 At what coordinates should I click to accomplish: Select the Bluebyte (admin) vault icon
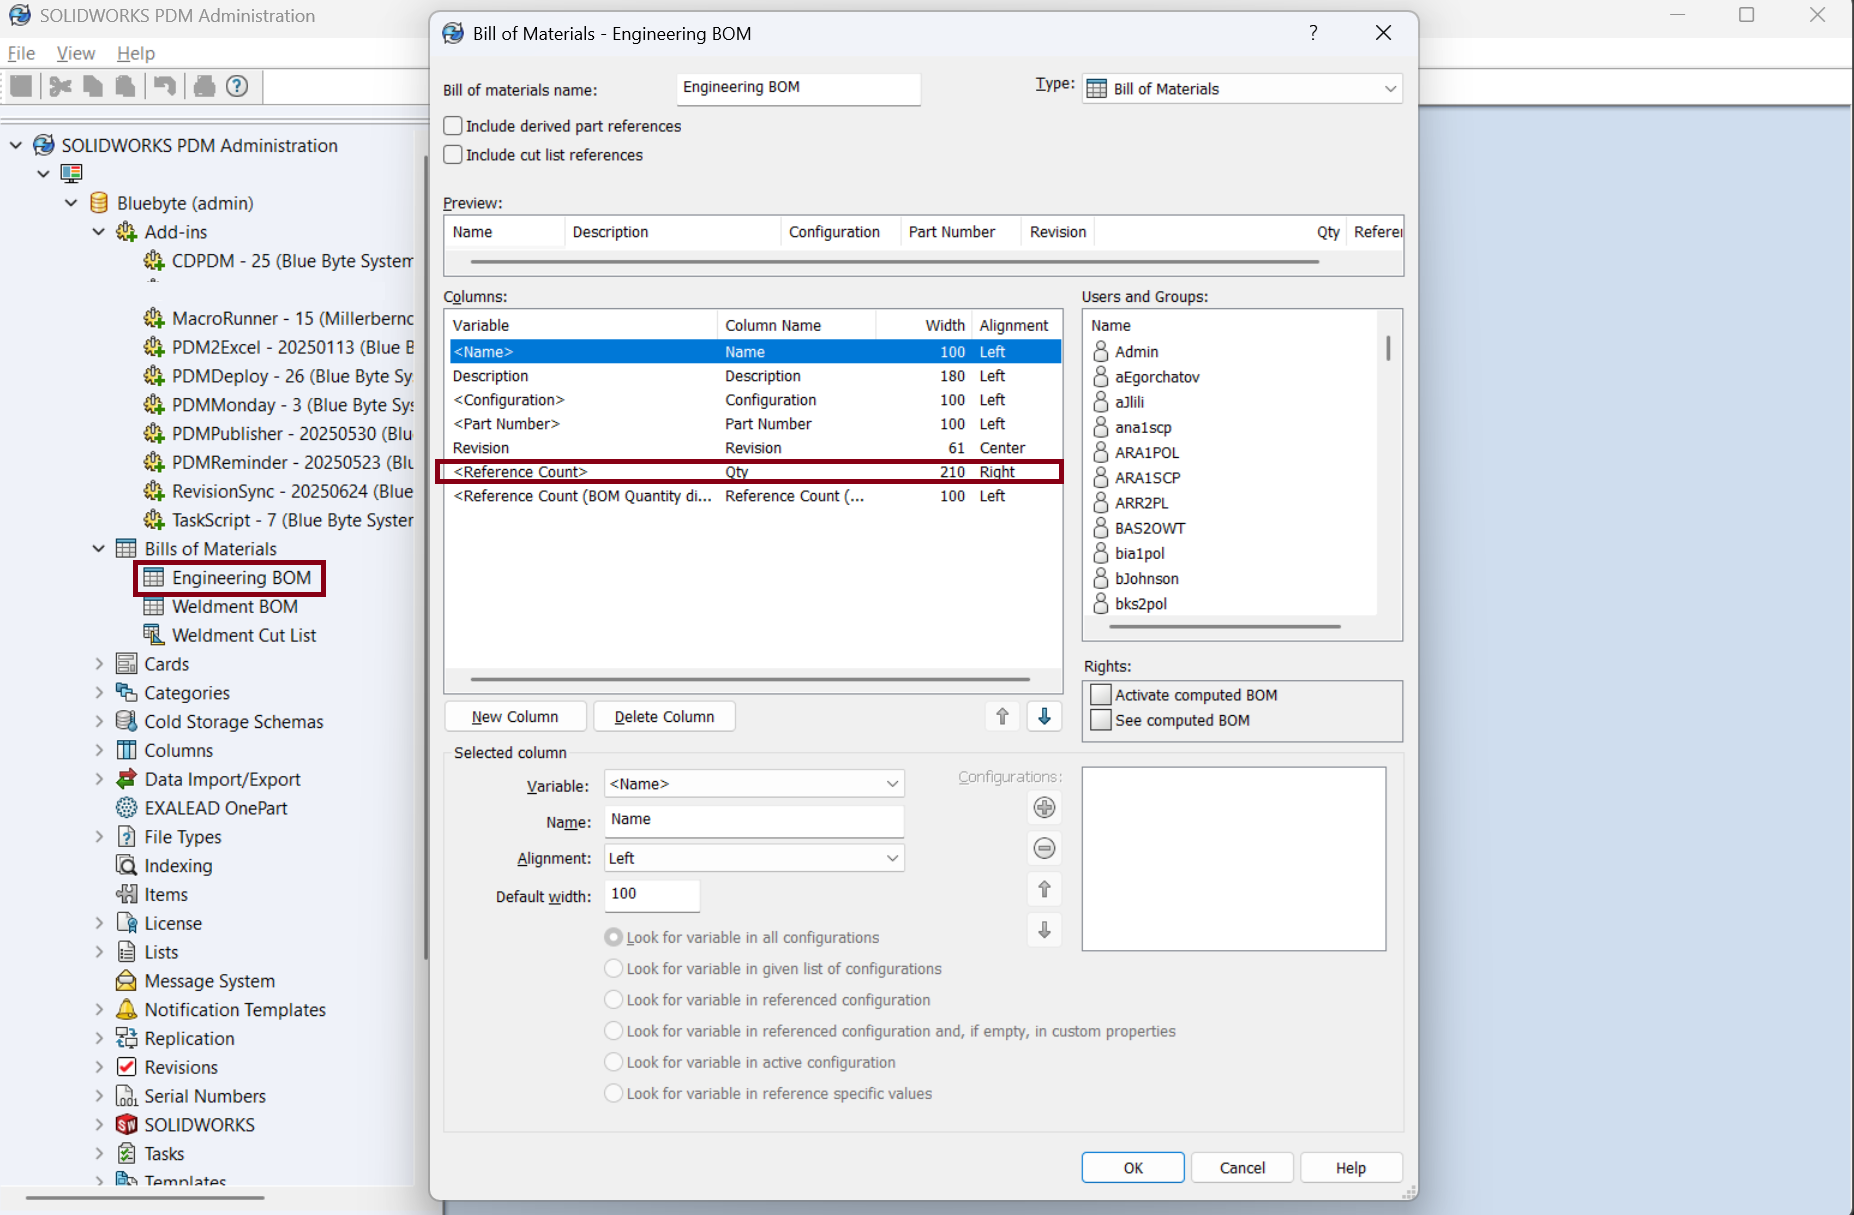tap(99, 203)
